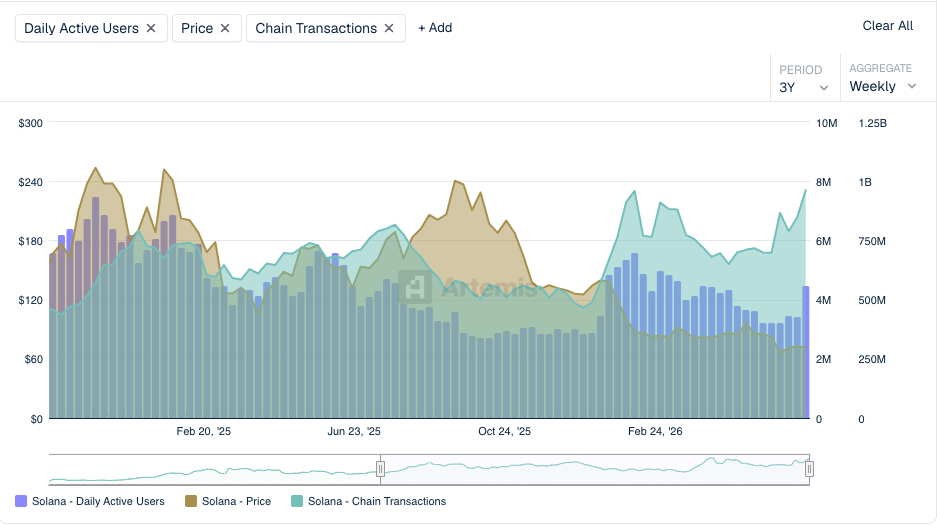Click the $120 price axis label

click(30, 300)
